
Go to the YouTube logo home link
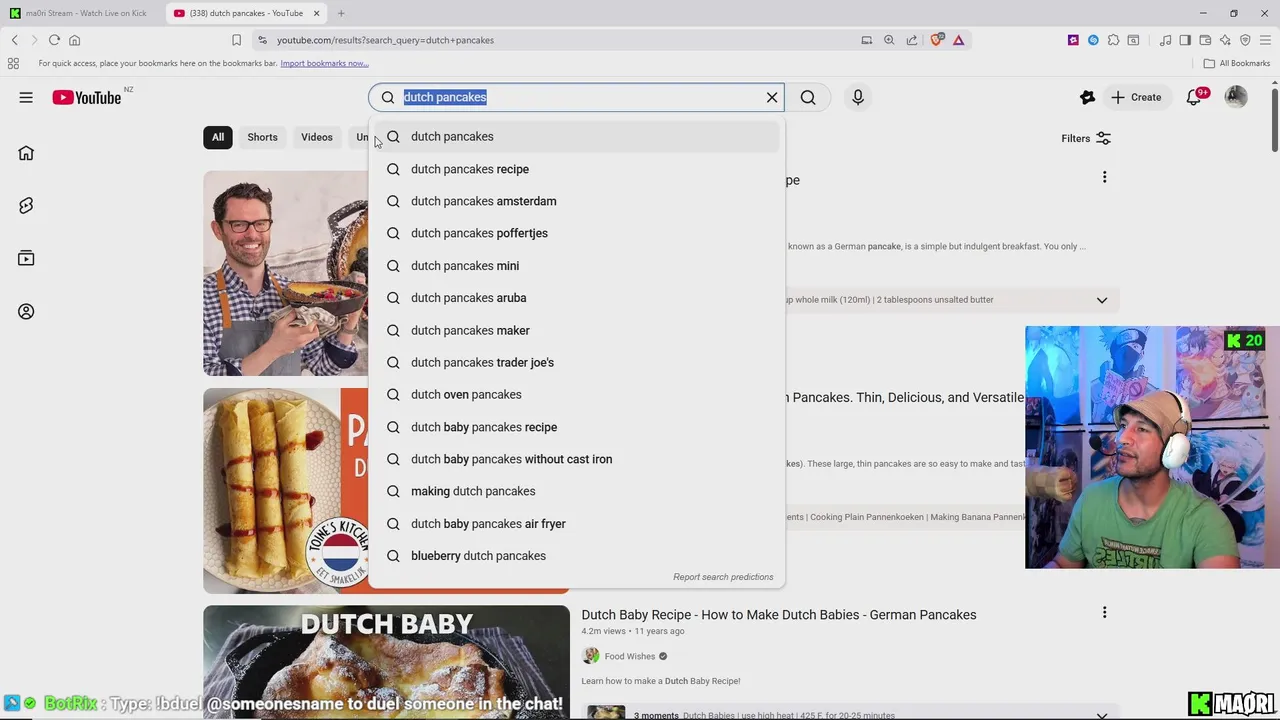pos(87,97)
